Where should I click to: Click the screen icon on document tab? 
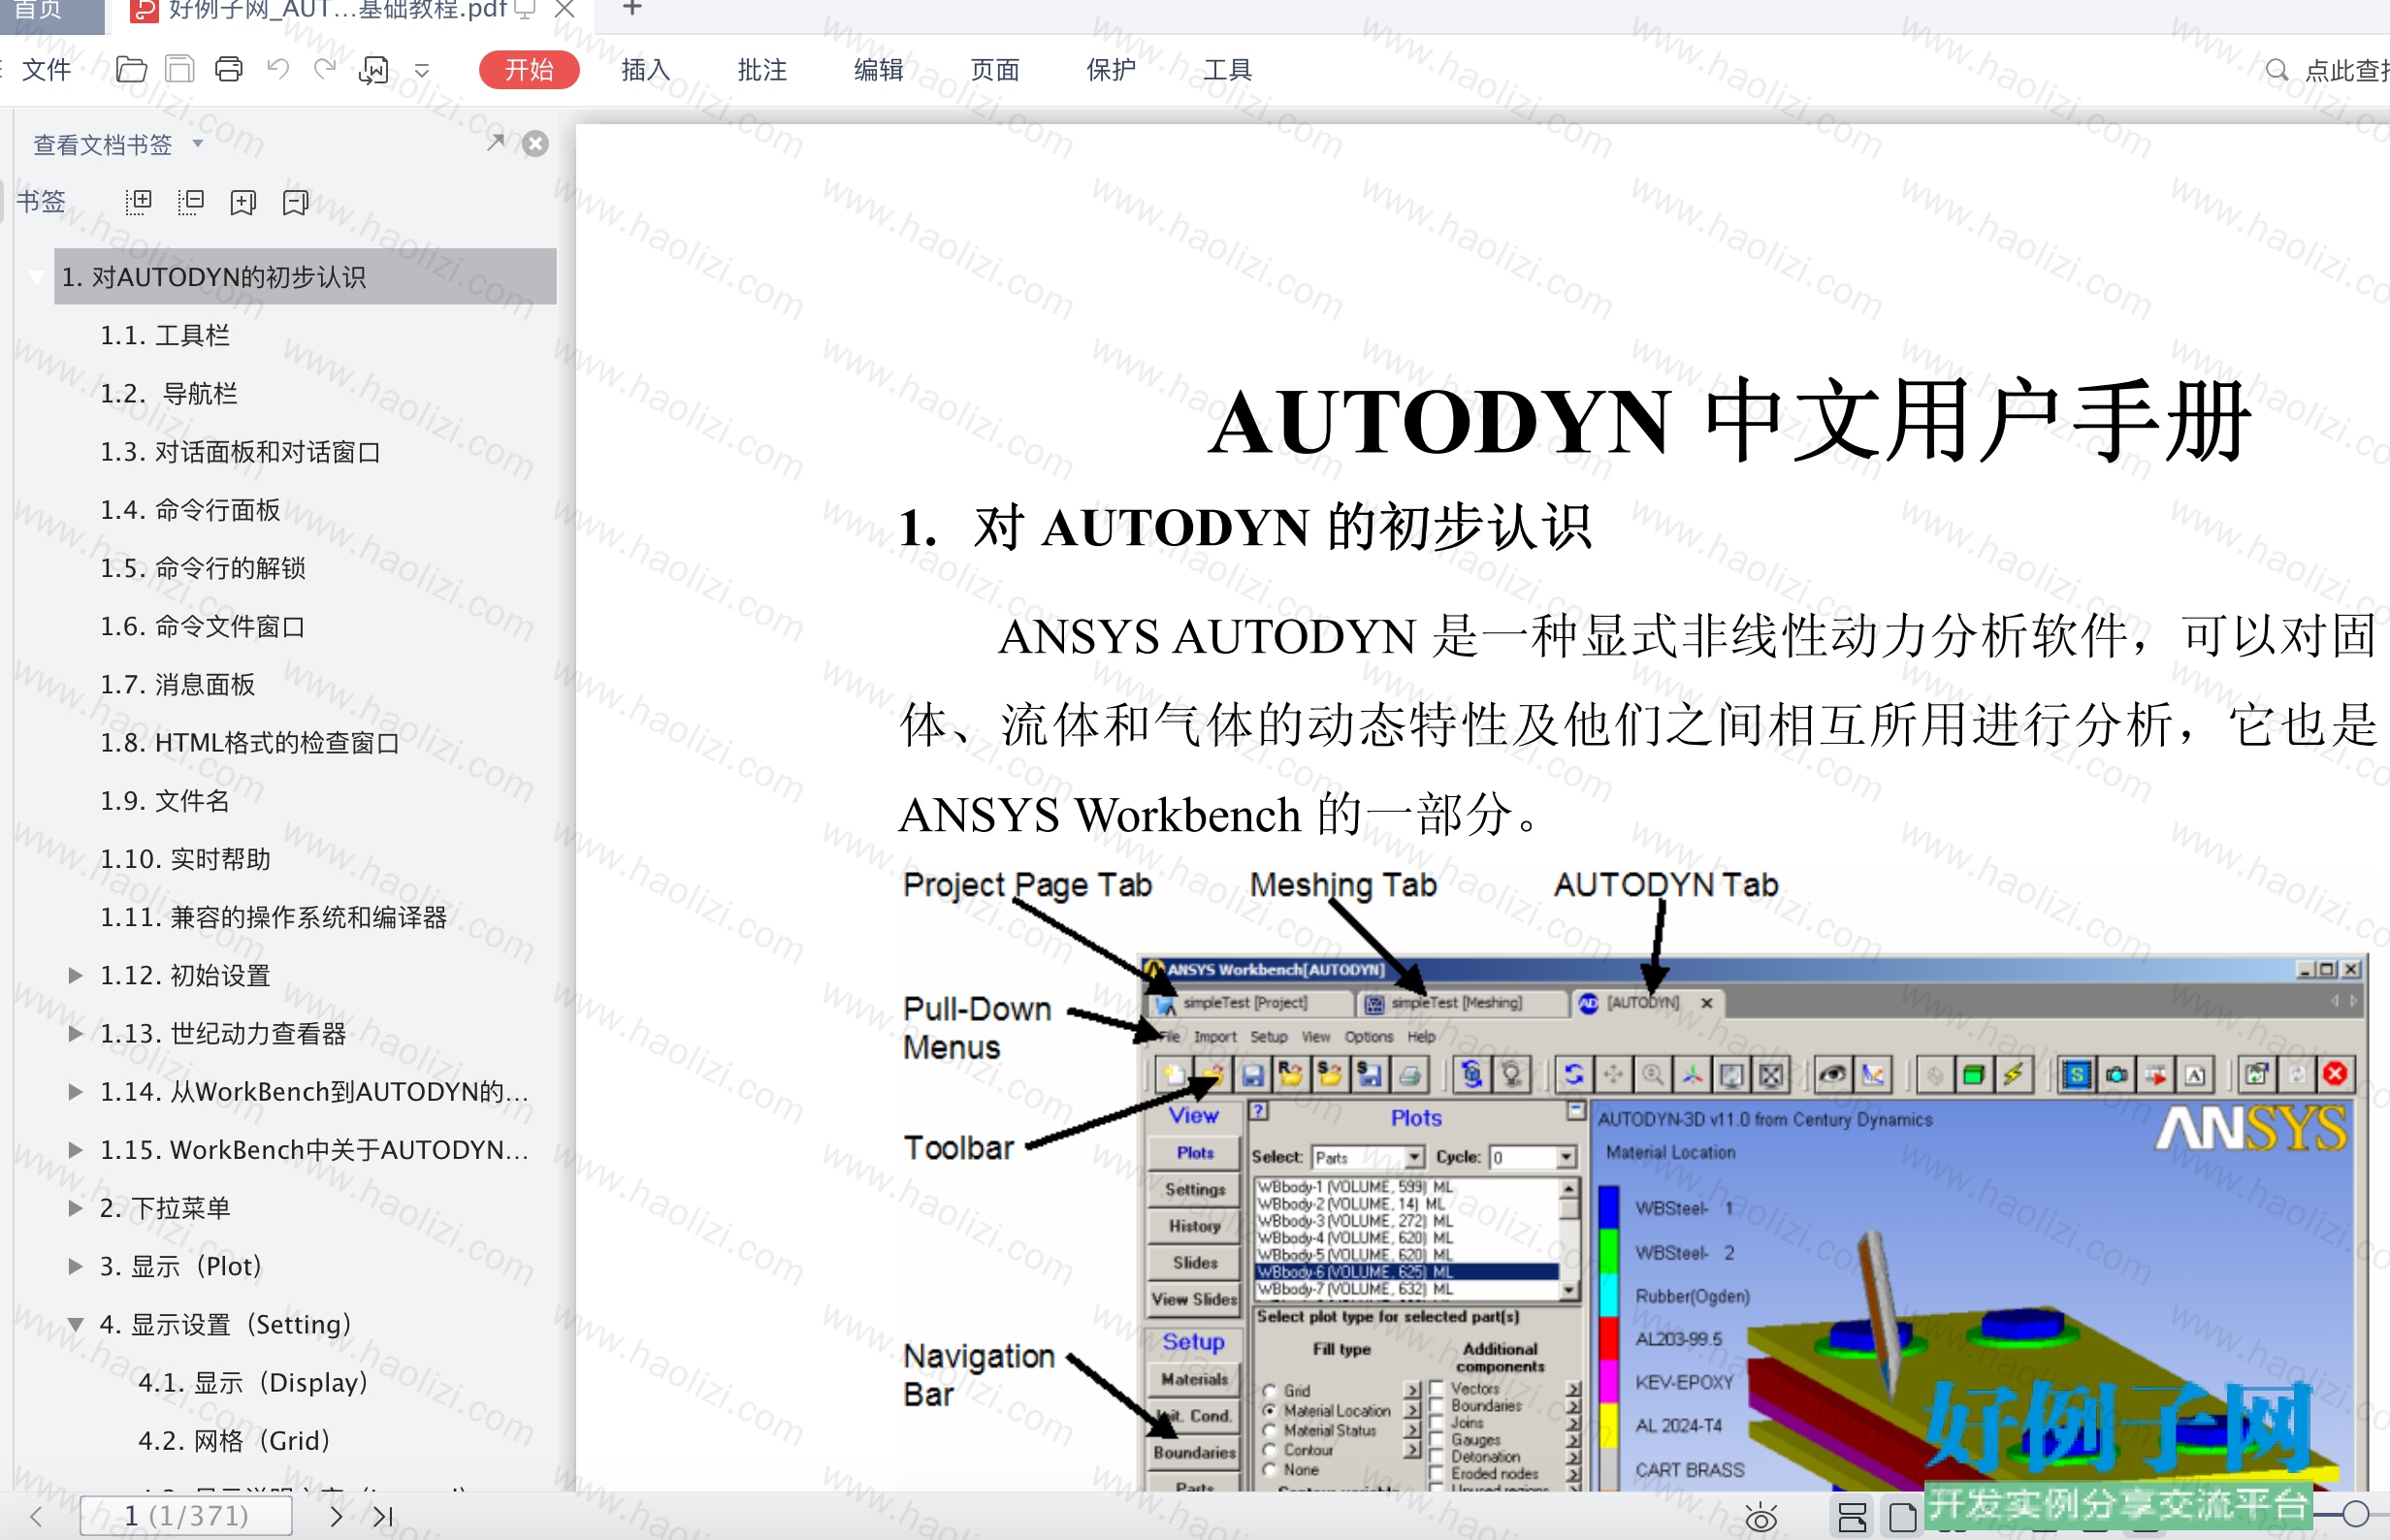pos(525,10)
